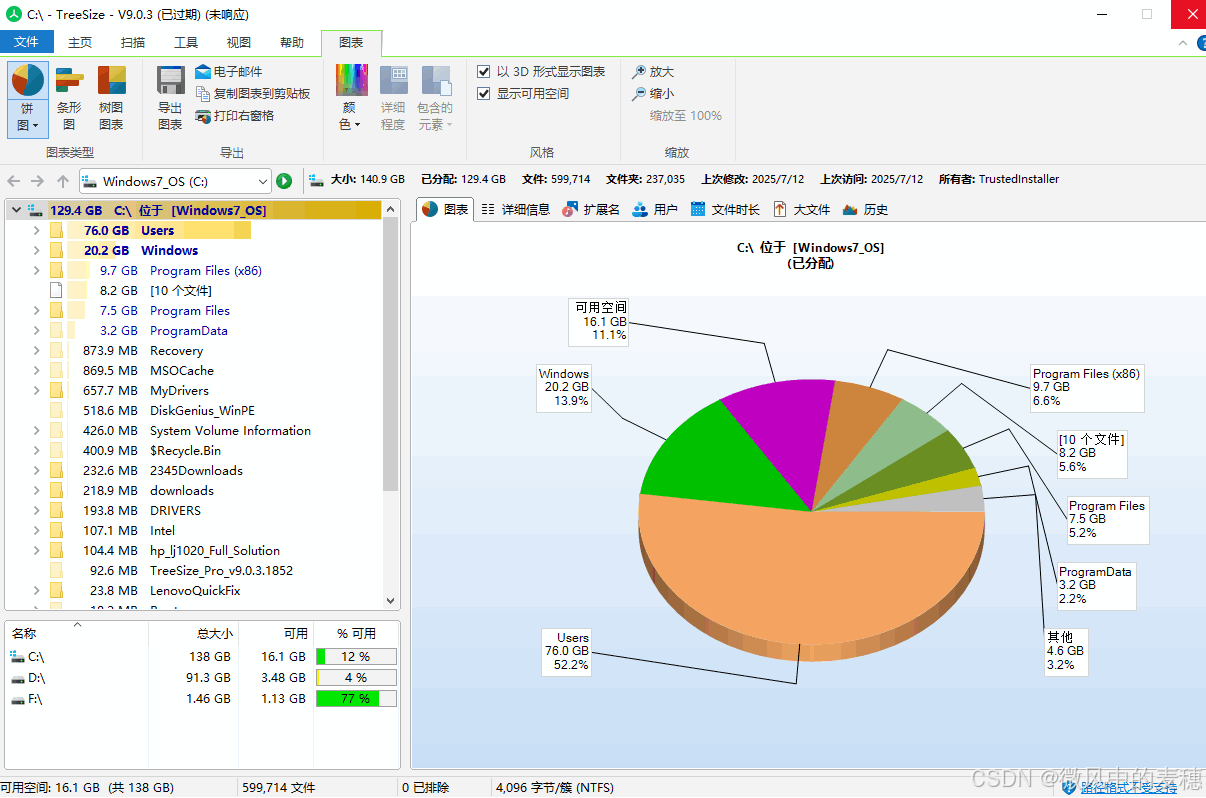Sort the drive list by 名称 column

tap(76, 633)
